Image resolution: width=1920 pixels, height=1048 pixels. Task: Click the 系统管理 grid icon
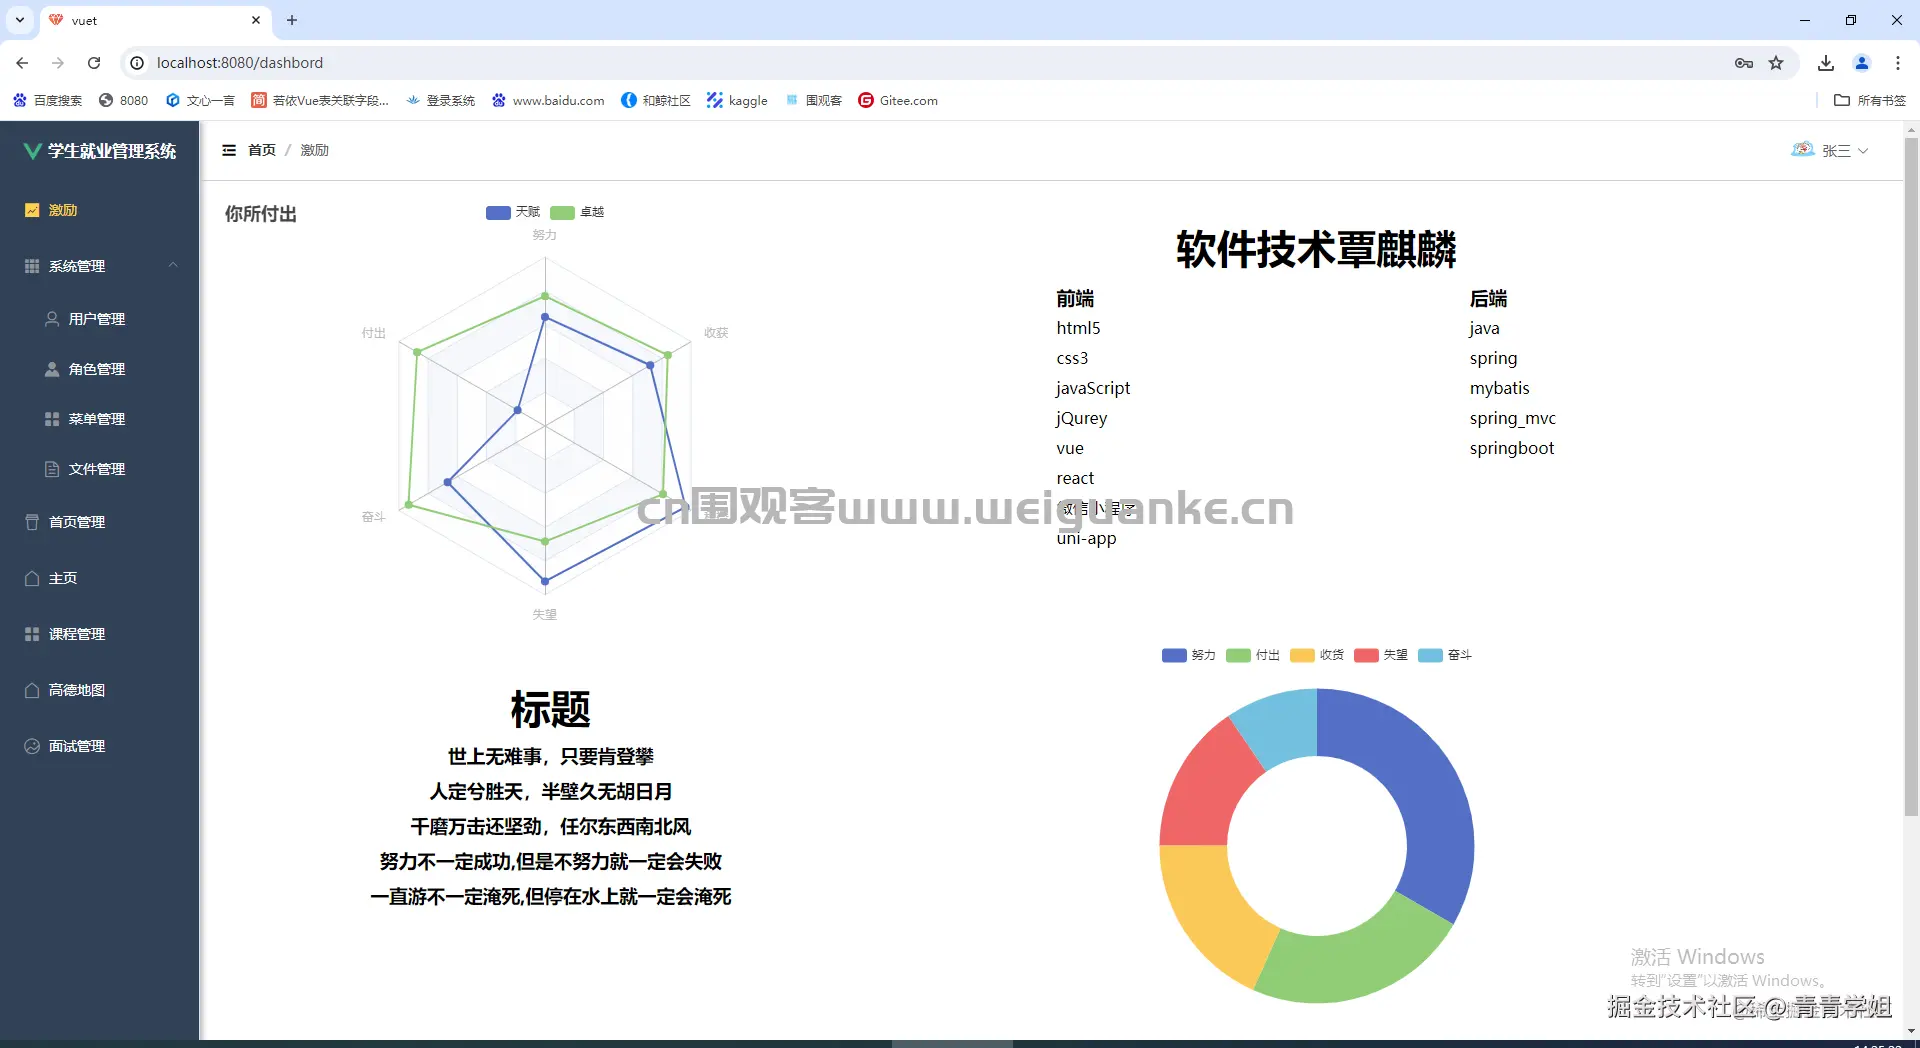[32, 266]
